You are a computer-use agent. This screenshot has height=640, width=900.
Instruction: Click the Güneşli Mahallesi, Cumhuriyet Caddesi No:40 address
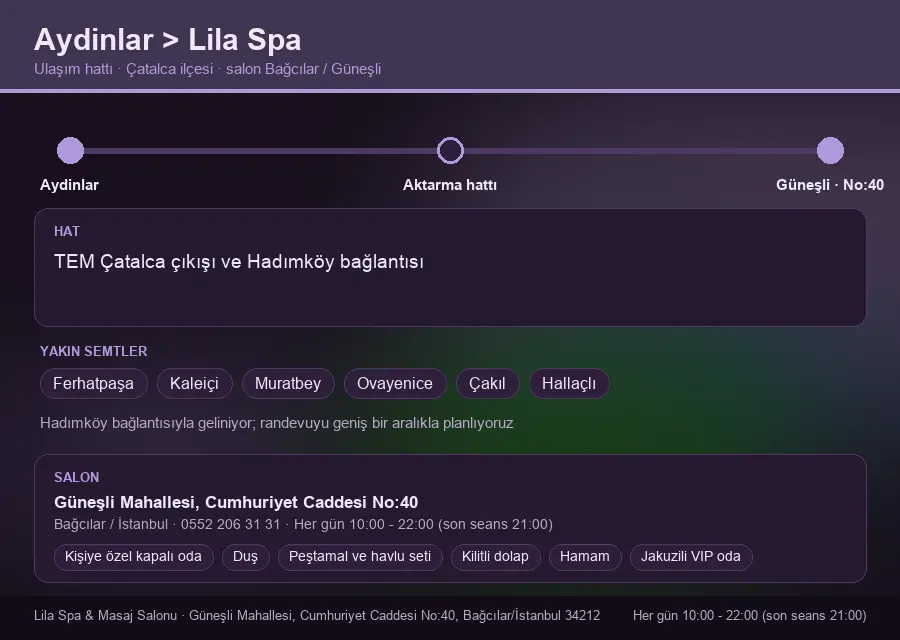(x=236, y=502)
